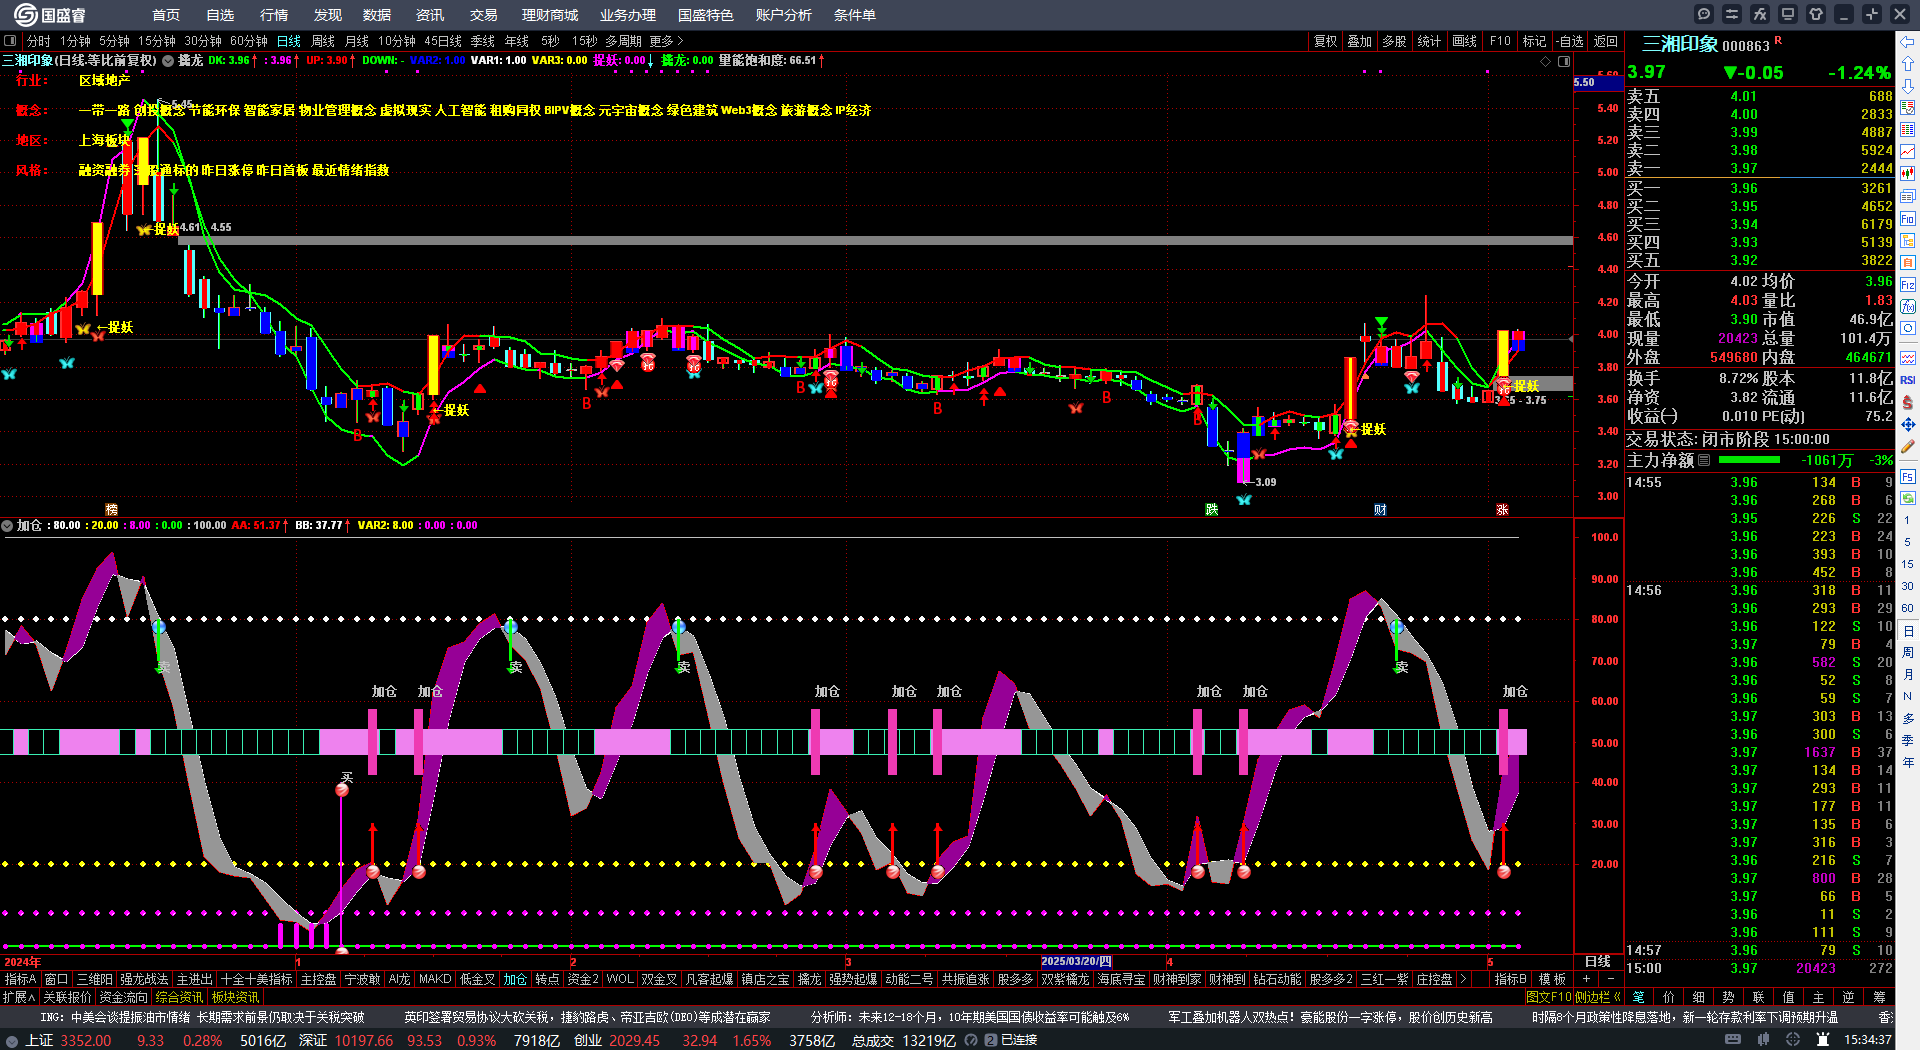
Task: Click the RSI icon in right sidebar
Action: point(1908,380)
